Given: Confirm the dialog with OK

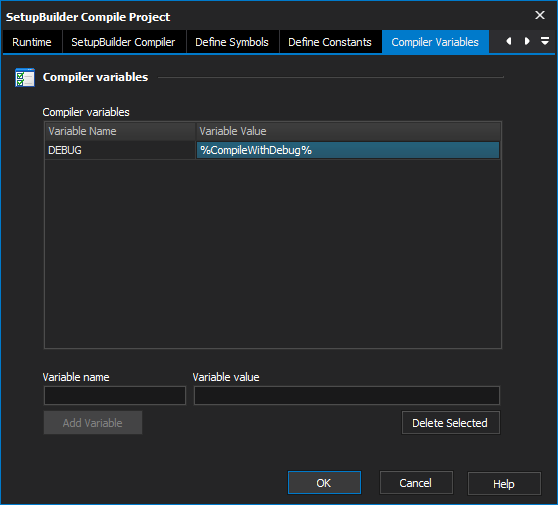Looking at the screenshot, I should pos(324,483).
